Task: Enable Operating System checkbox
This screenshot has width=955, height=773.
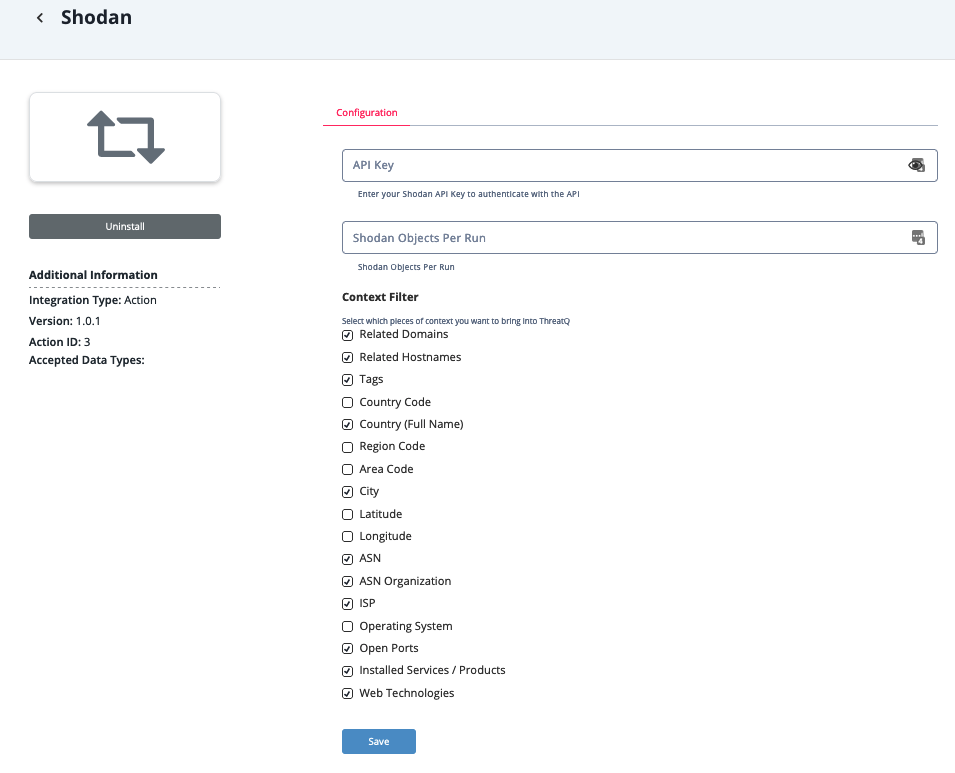Action: (348, 626)
